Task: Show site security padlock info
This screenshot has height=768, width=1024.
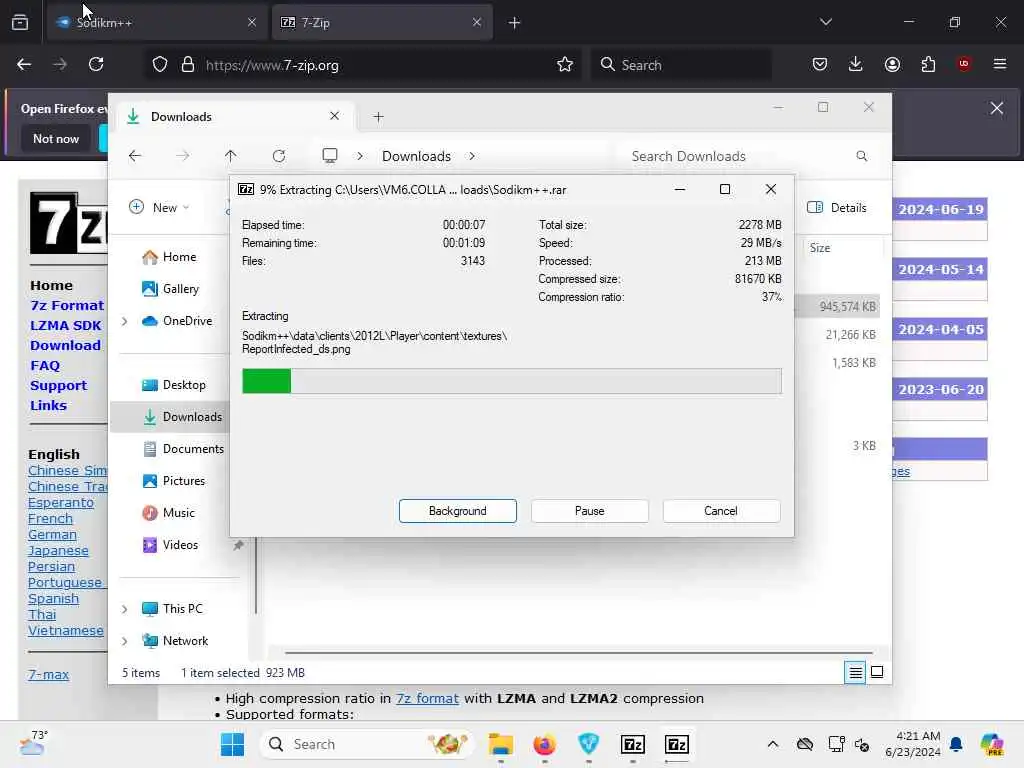Action: 188,64
